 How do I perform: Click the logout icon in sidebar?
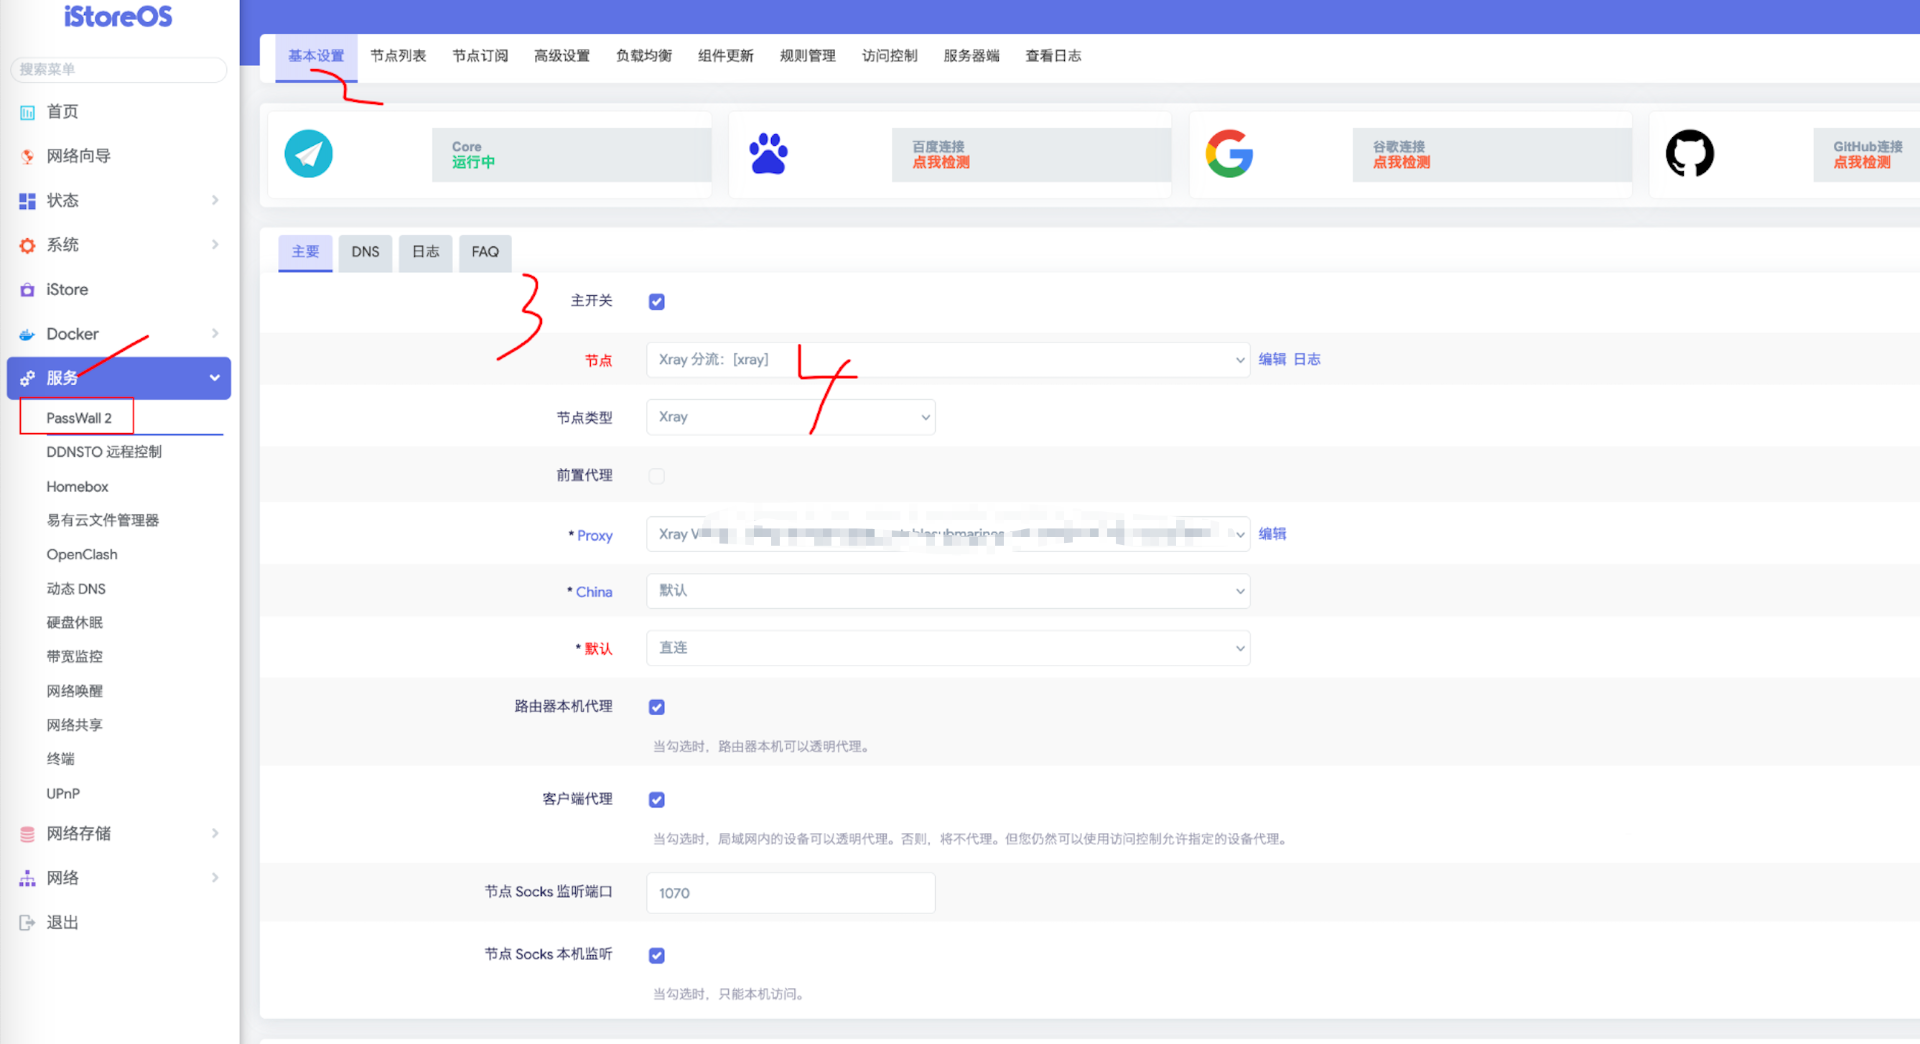[27, 922]
